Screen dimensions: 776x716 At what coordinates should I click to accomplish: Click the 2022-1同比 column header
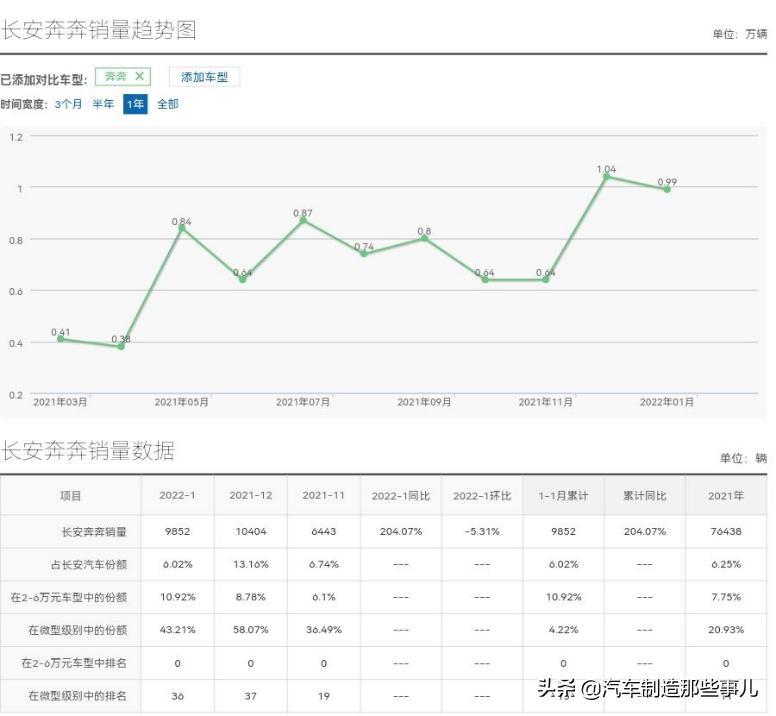[401, 496]
